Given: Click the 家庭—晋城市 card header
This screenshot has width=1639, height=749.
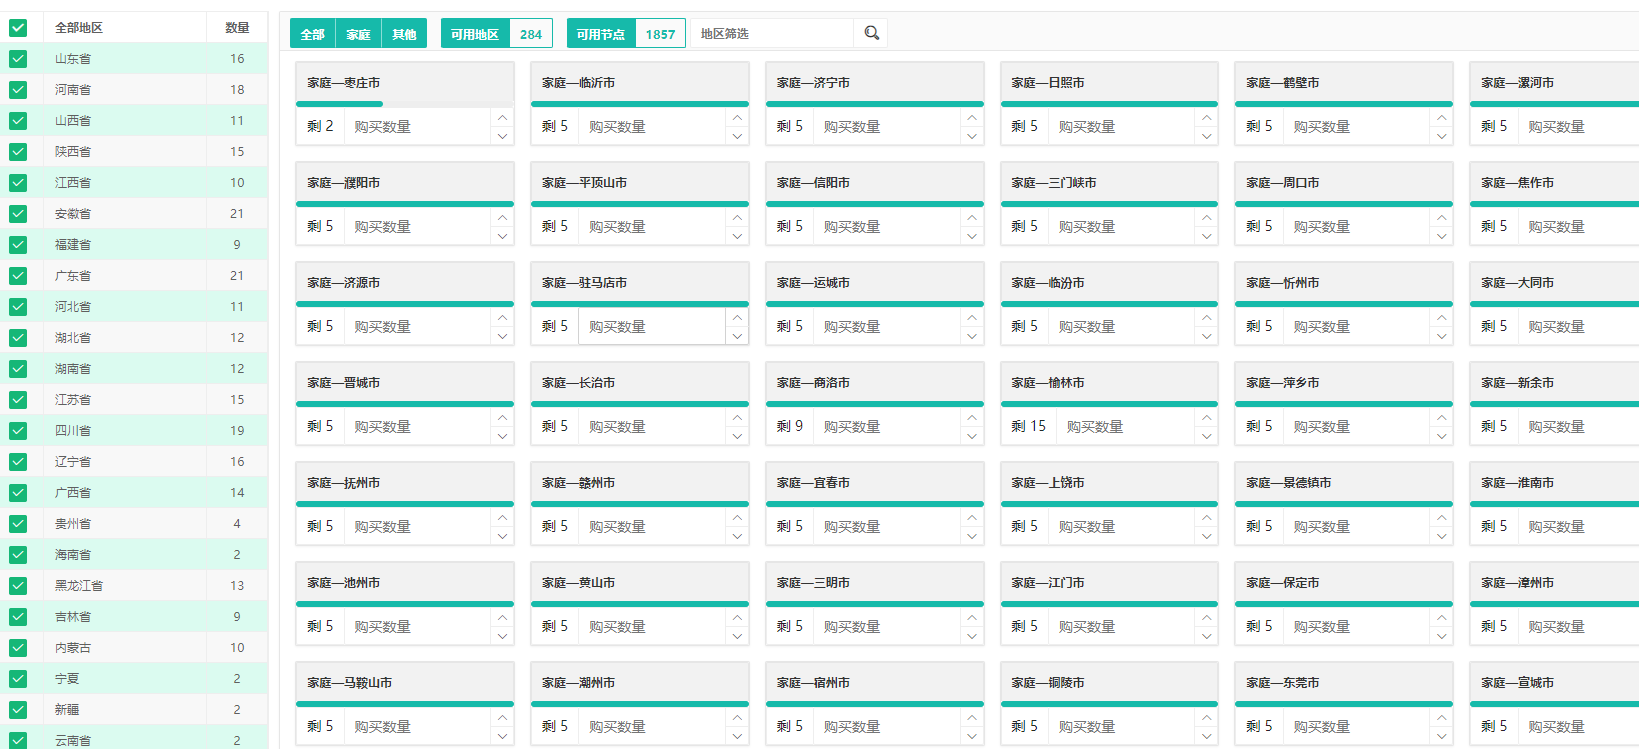Looking at the screenshot, I should [404, 383].
